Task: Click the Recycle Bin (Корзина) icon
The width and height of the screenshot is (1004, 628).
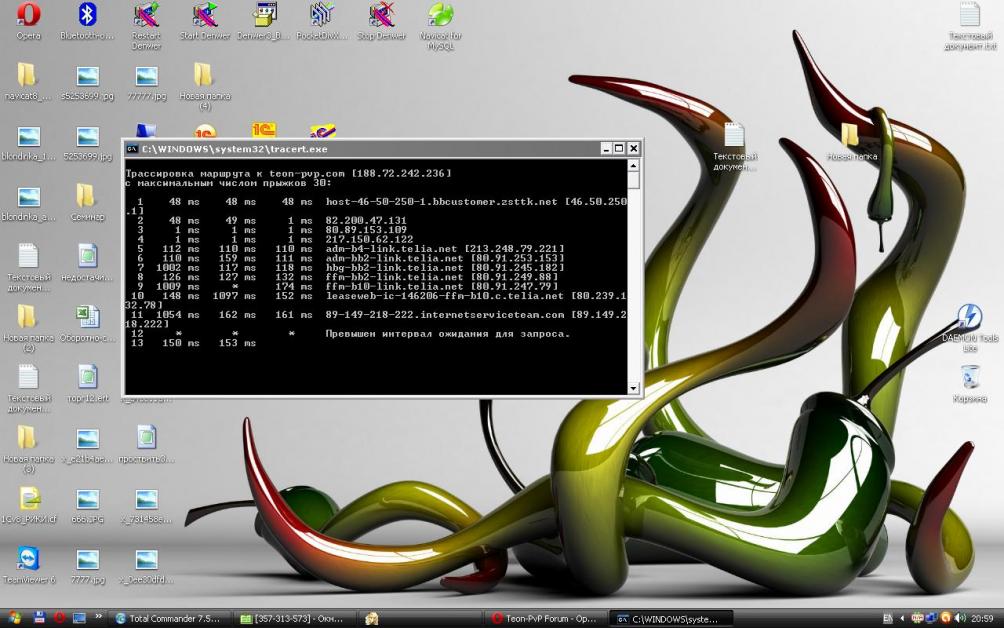Action: [969, 378]
